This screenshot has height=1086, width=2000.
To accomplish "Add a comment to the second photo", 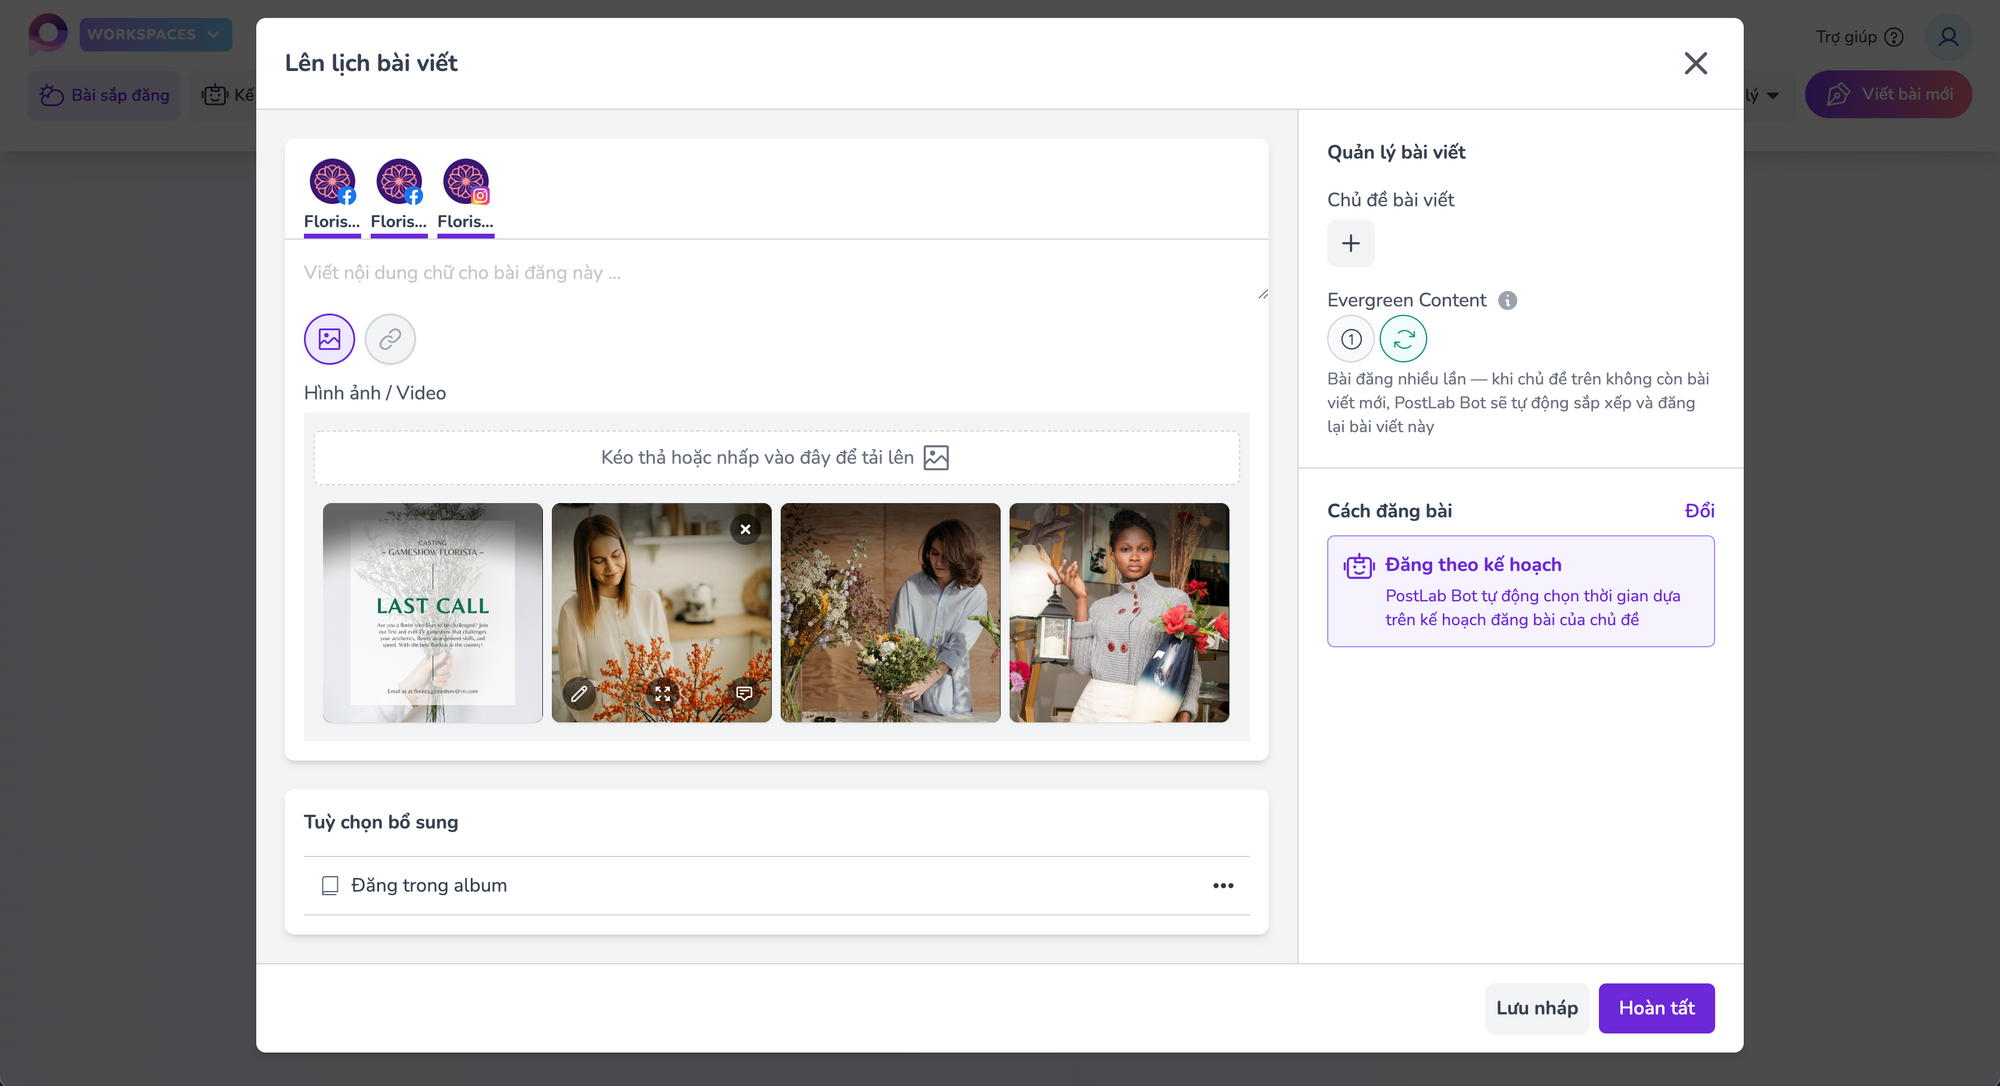I will pos(744,693).
